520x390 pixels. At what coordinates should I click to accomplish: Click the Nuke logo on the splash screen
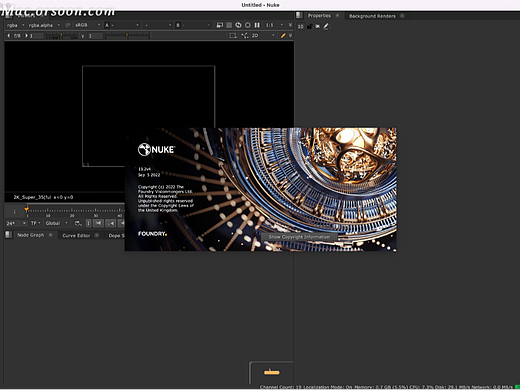tap(156, 149)
